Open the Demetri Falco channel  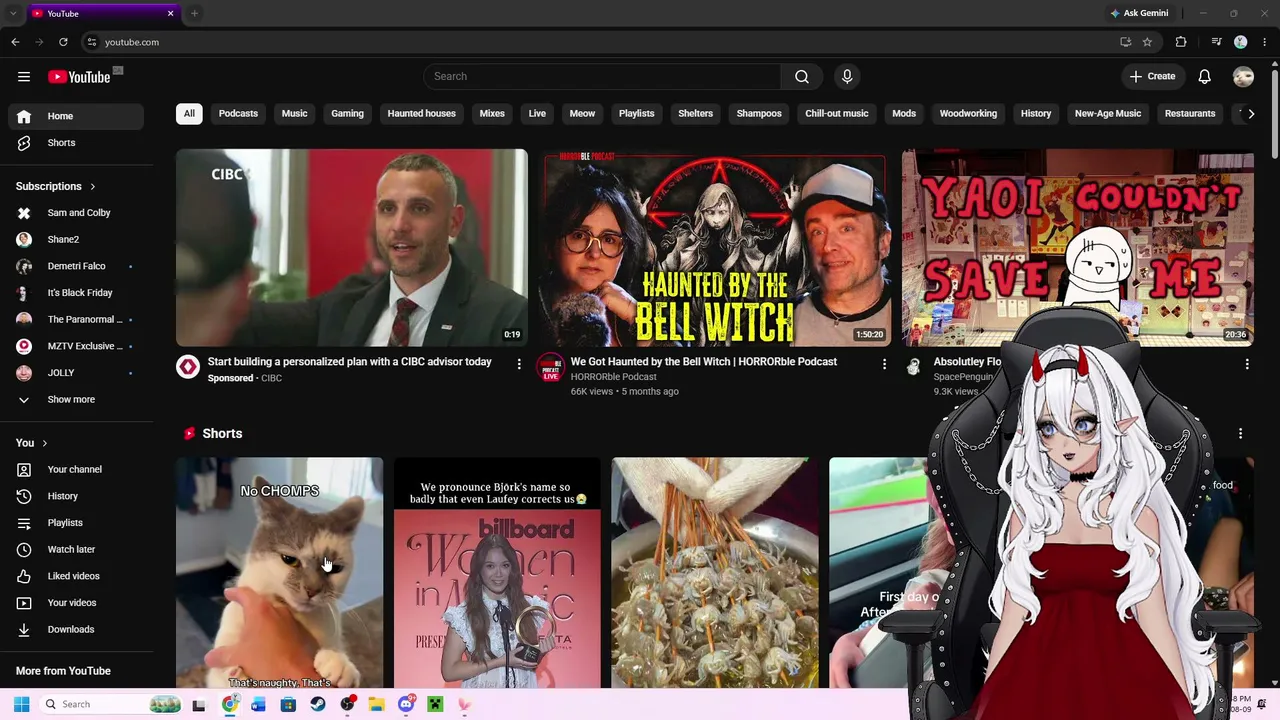tap(76, 266)
